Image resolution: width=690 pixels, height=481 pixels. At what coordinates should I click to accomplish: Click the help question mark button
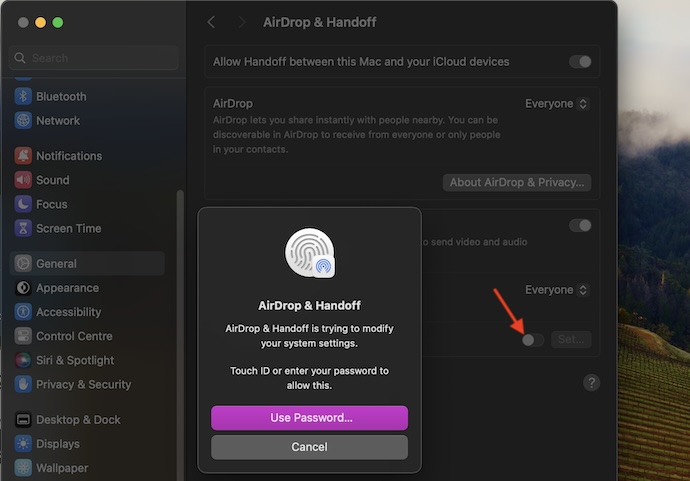pos(591,383)
